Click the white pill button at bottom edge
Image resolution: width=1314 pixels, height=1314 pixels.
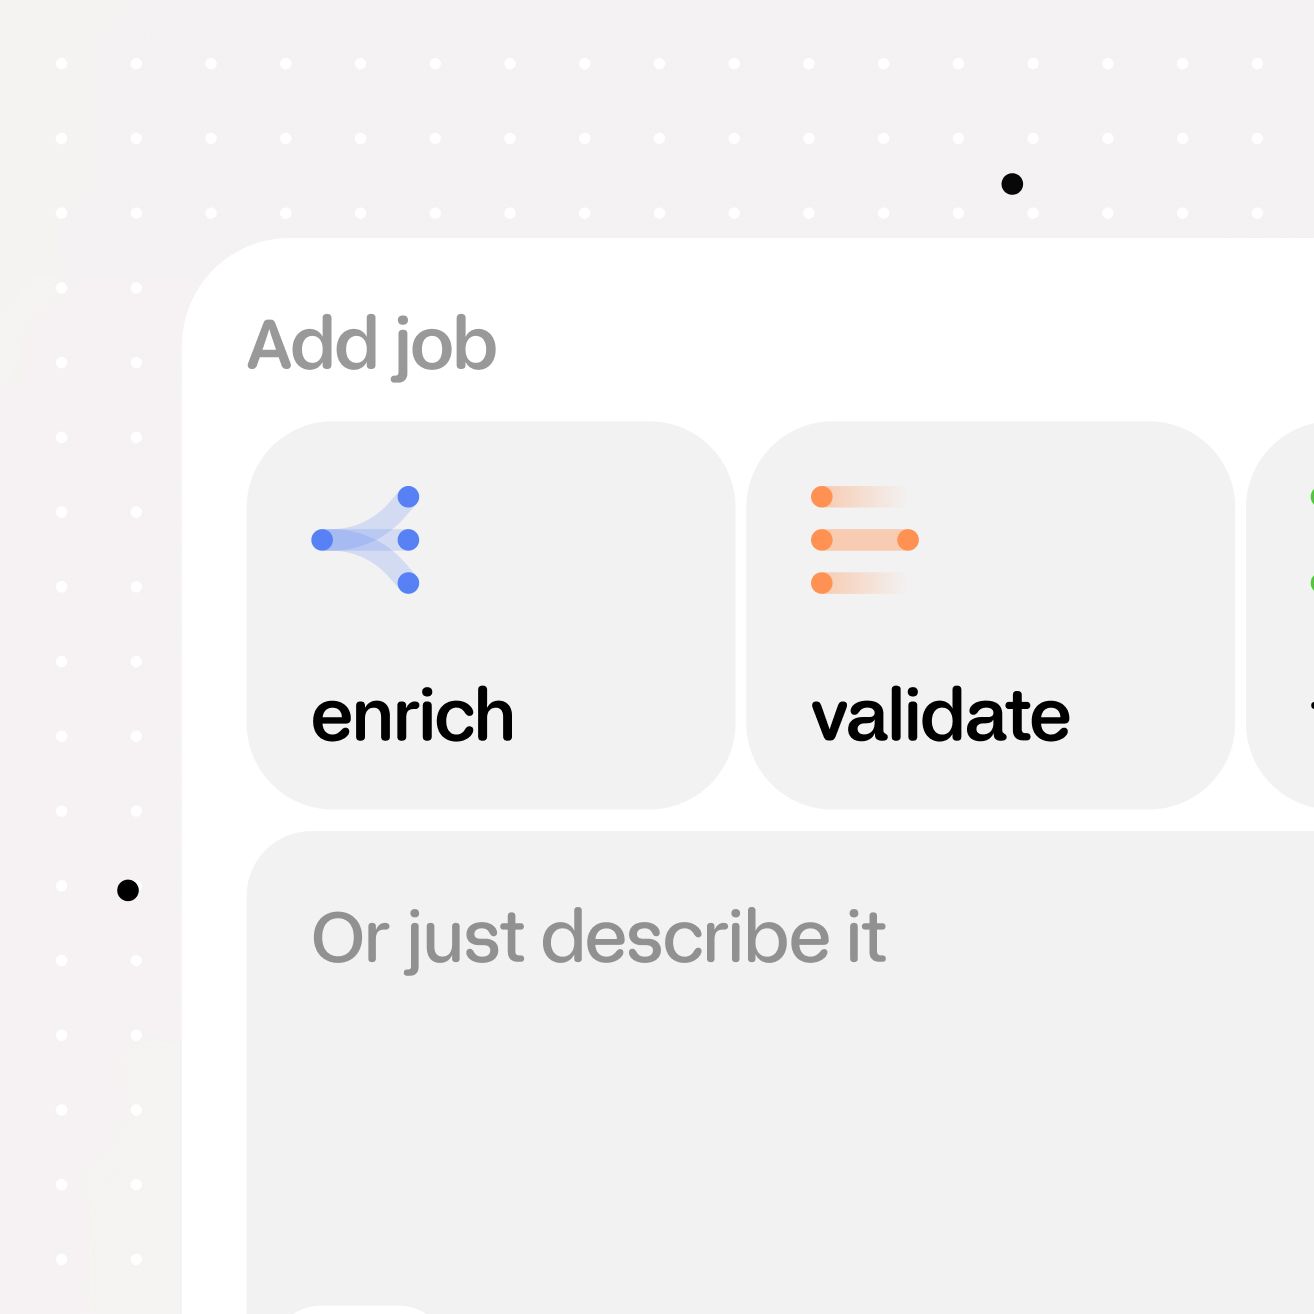click(x=362, y=1308)
